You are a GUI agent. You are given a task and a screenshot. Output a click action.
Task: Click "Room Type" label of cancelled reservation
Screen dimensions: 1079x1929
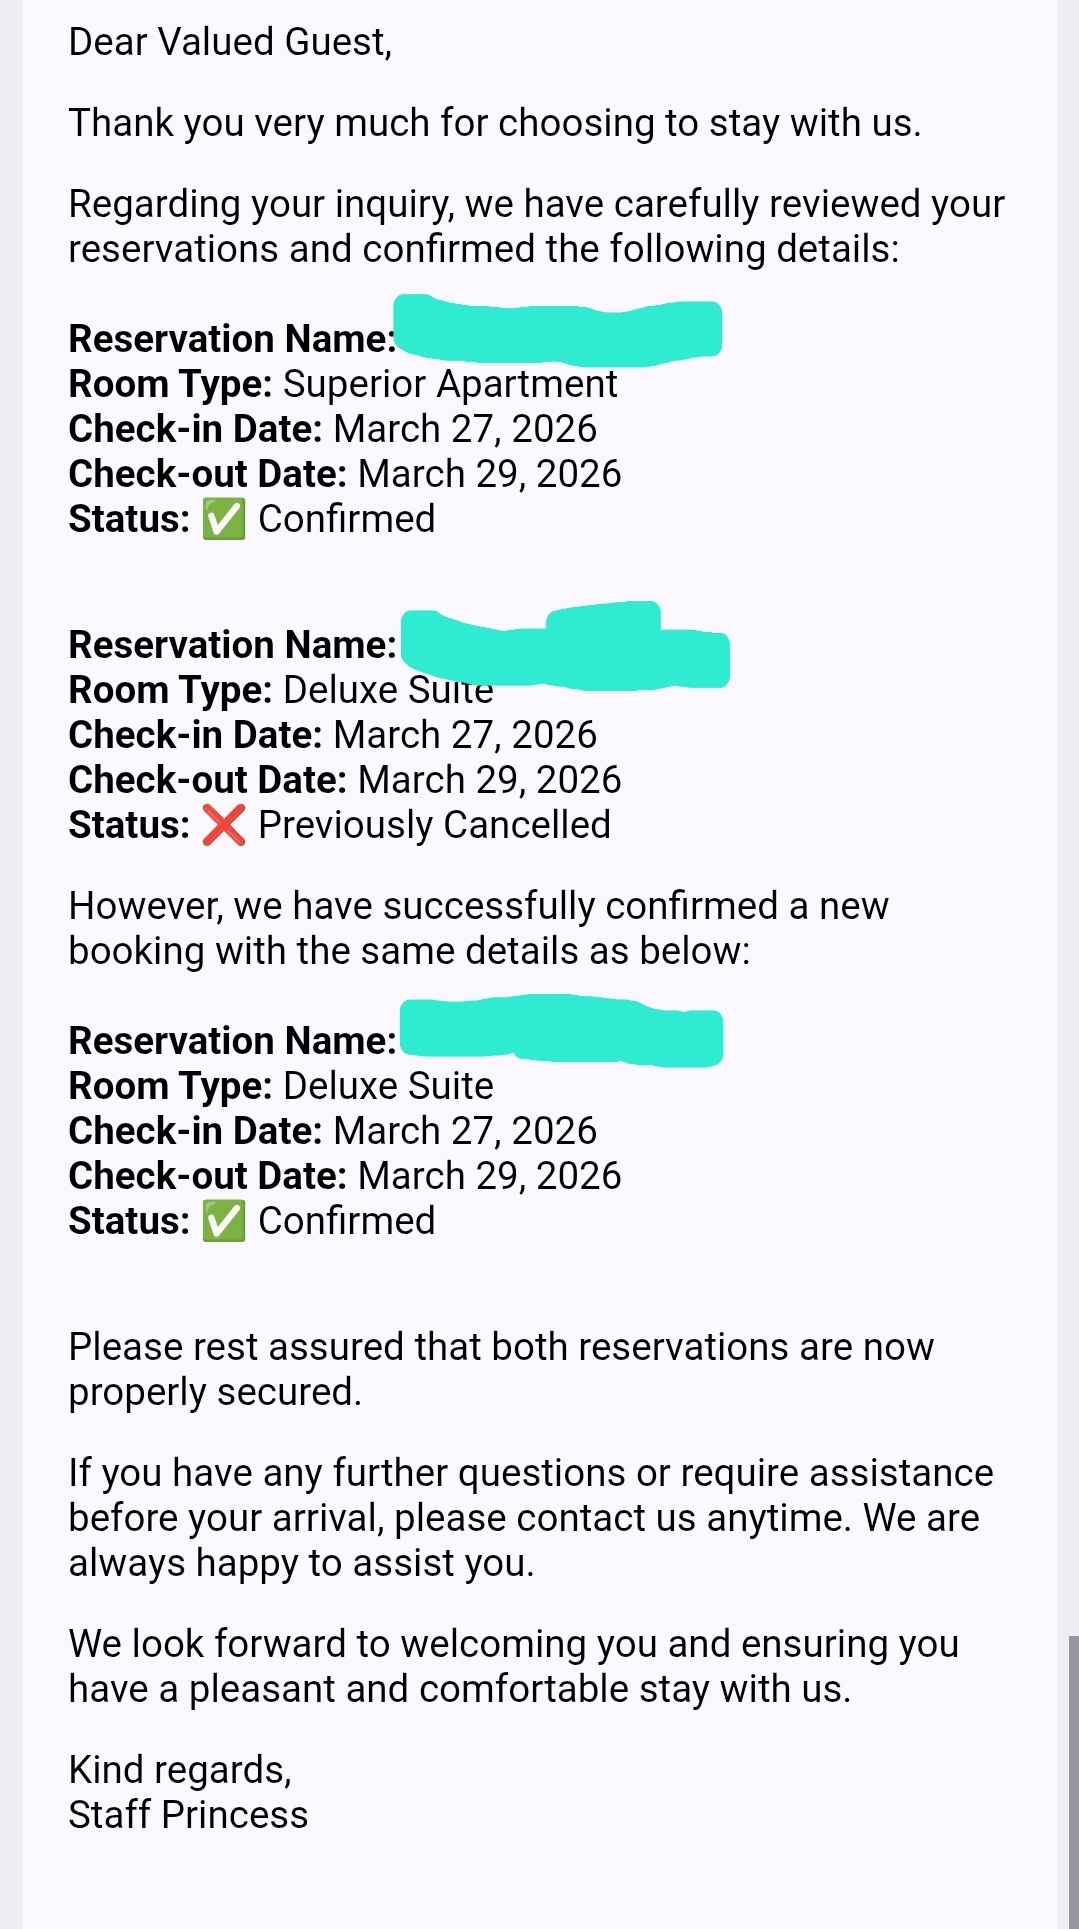170,691
